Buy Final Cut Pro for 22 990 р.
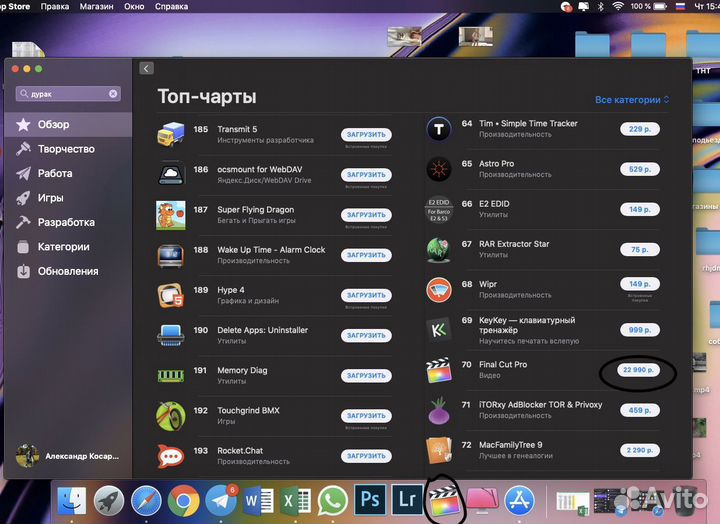 click(x=638, y=370)
